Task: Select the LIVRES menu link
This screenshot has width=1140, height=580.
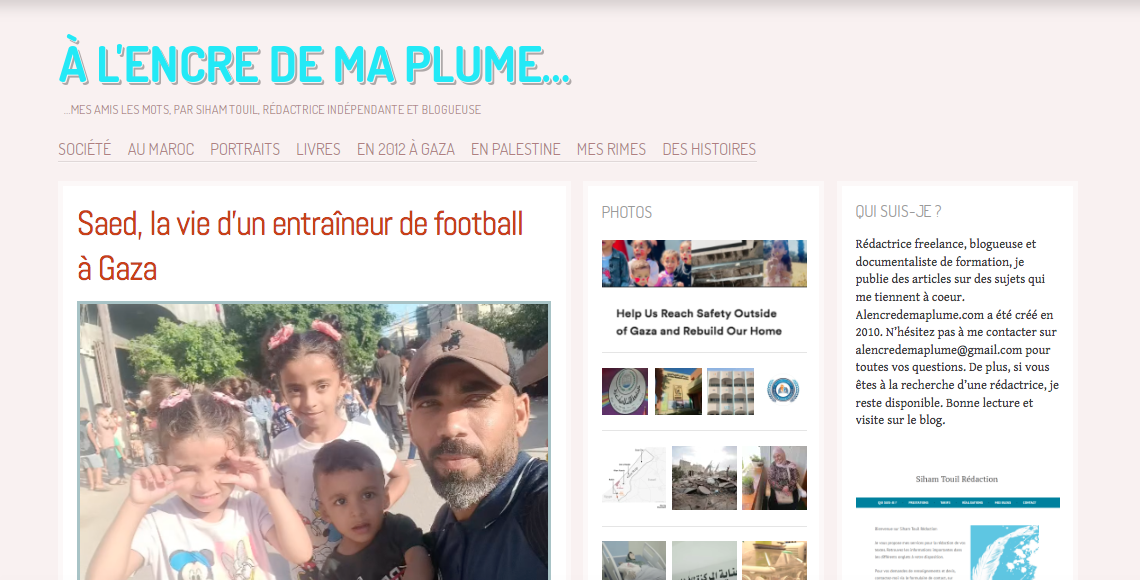Action: (318, 149)
